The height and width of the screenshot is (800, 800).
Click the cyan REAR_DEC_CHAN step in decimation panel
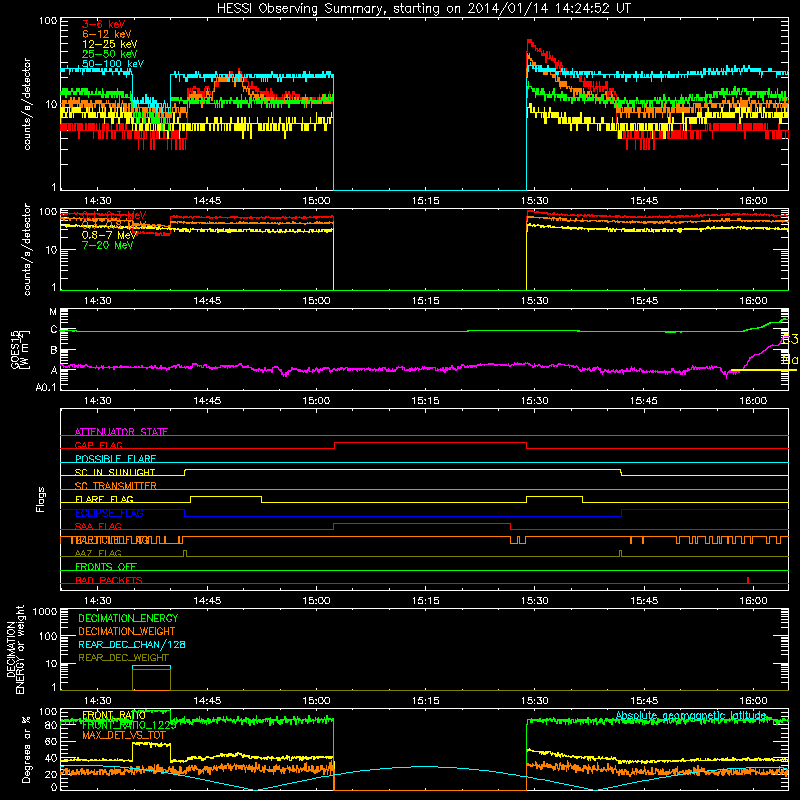point(151,666)
